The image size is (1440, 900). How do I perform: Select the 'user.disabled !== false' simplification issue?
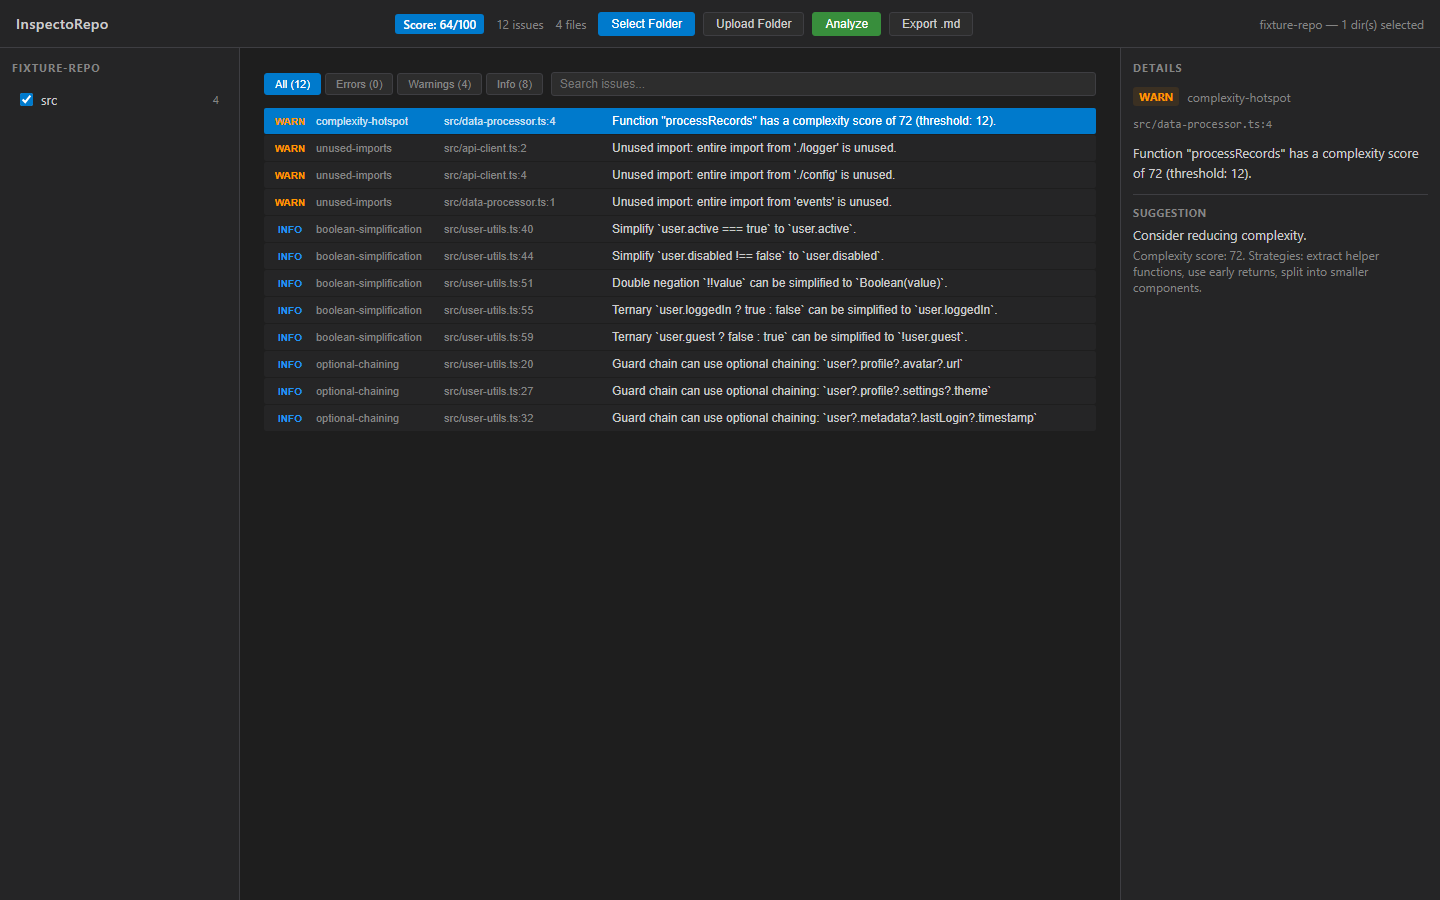point(680,256)
